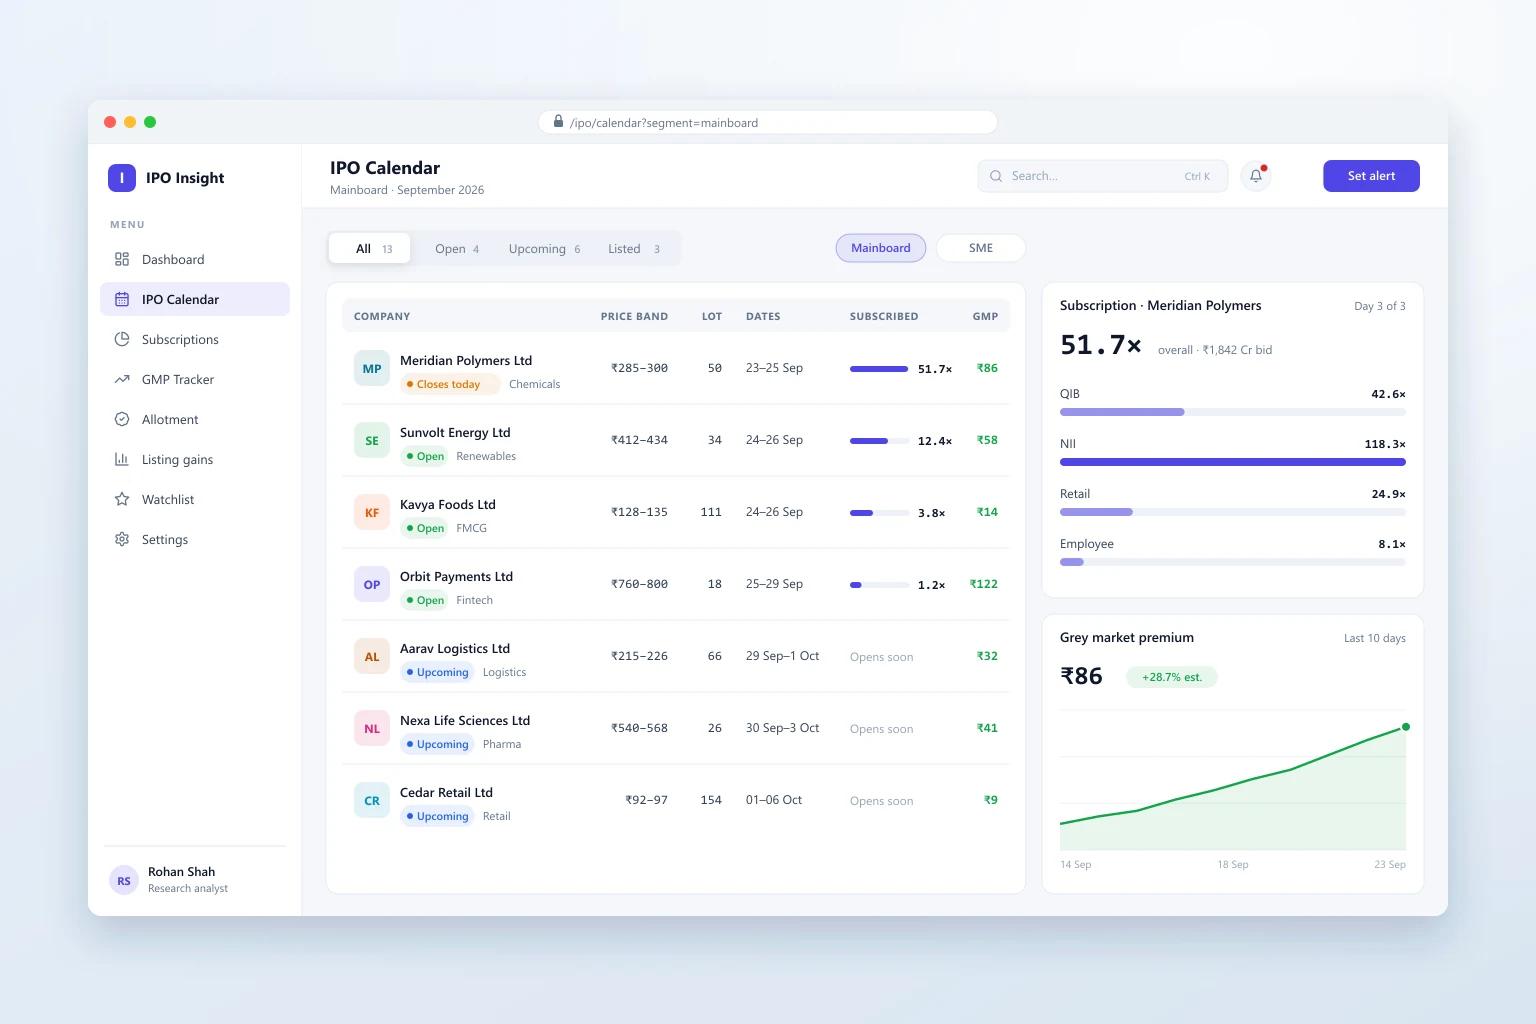This screenshot has height=1024, width=1536.
Task: Click the Settings gear icon
Action: coord(122,539)
